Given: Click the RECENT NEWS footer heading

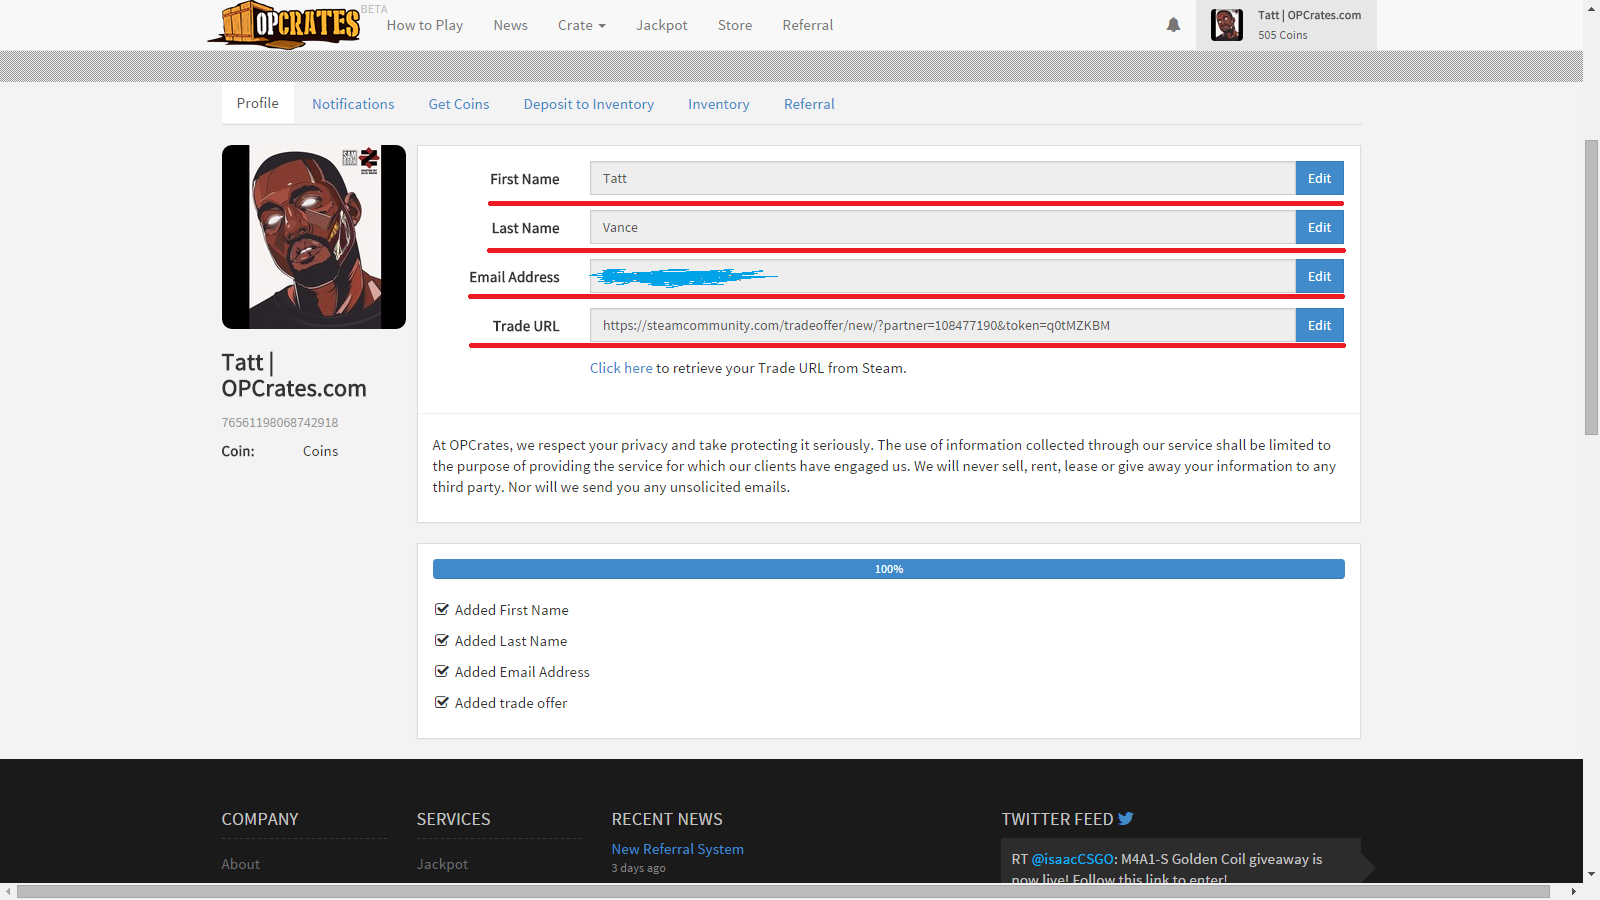Looking at the screenshot, I should 667,819.
